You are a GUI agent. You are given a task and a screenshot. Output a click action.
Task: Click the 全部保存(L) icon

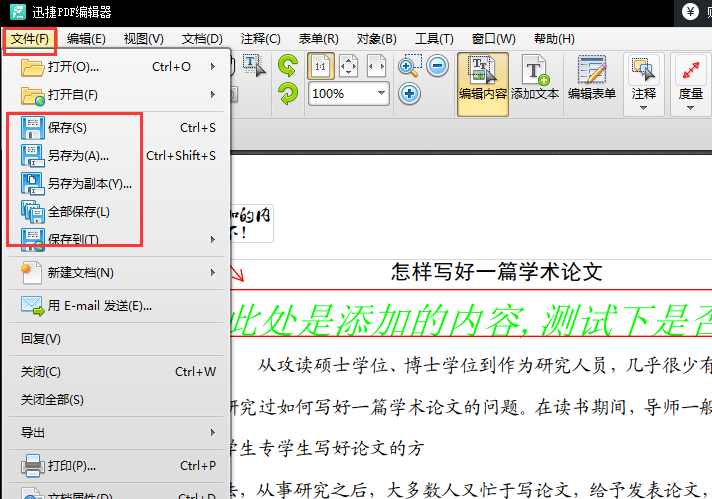point(32,212)
